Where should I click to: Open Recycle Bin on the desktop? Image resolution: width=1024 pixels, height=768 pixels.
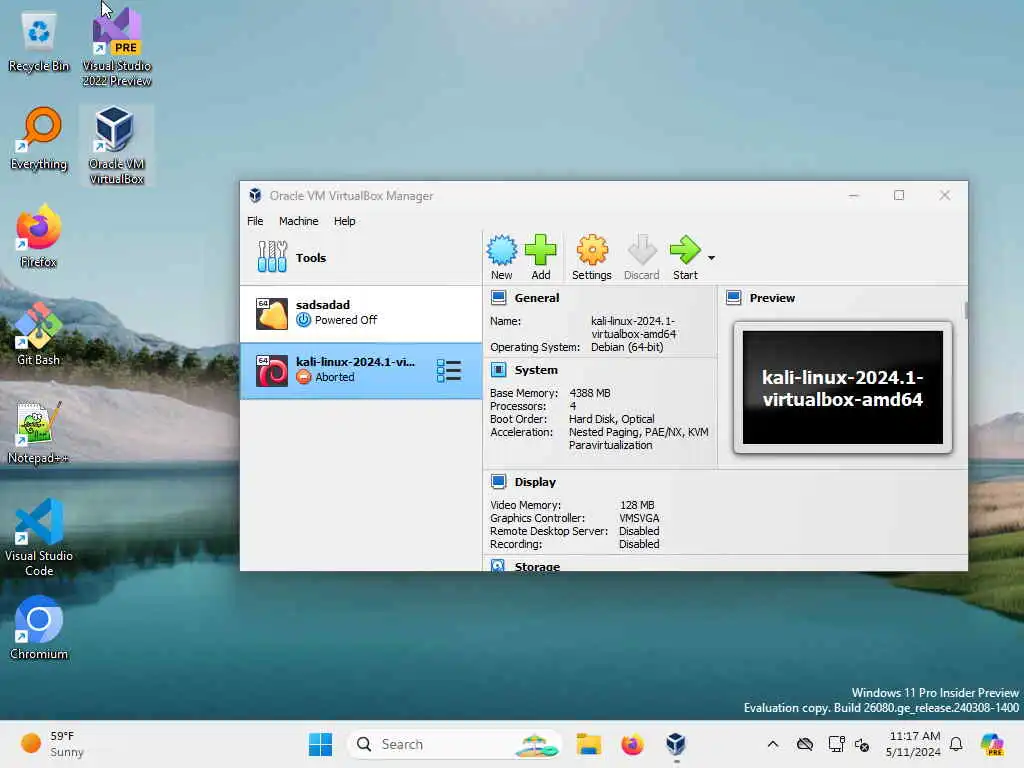click(x=39, y=42)
